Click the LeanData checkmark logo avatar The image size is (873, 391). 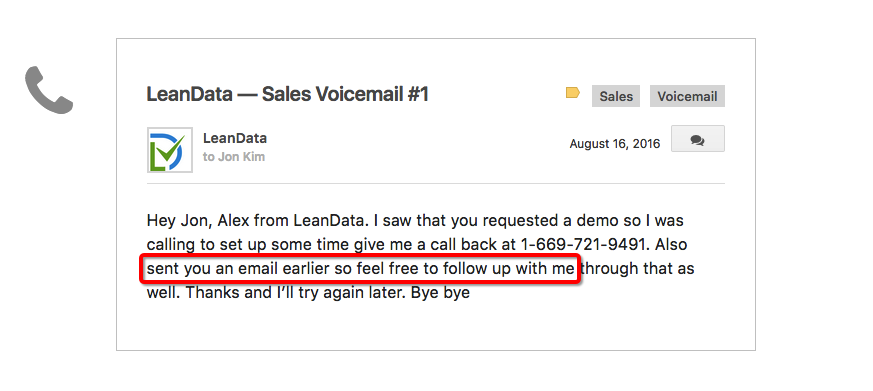click(170, 150)
